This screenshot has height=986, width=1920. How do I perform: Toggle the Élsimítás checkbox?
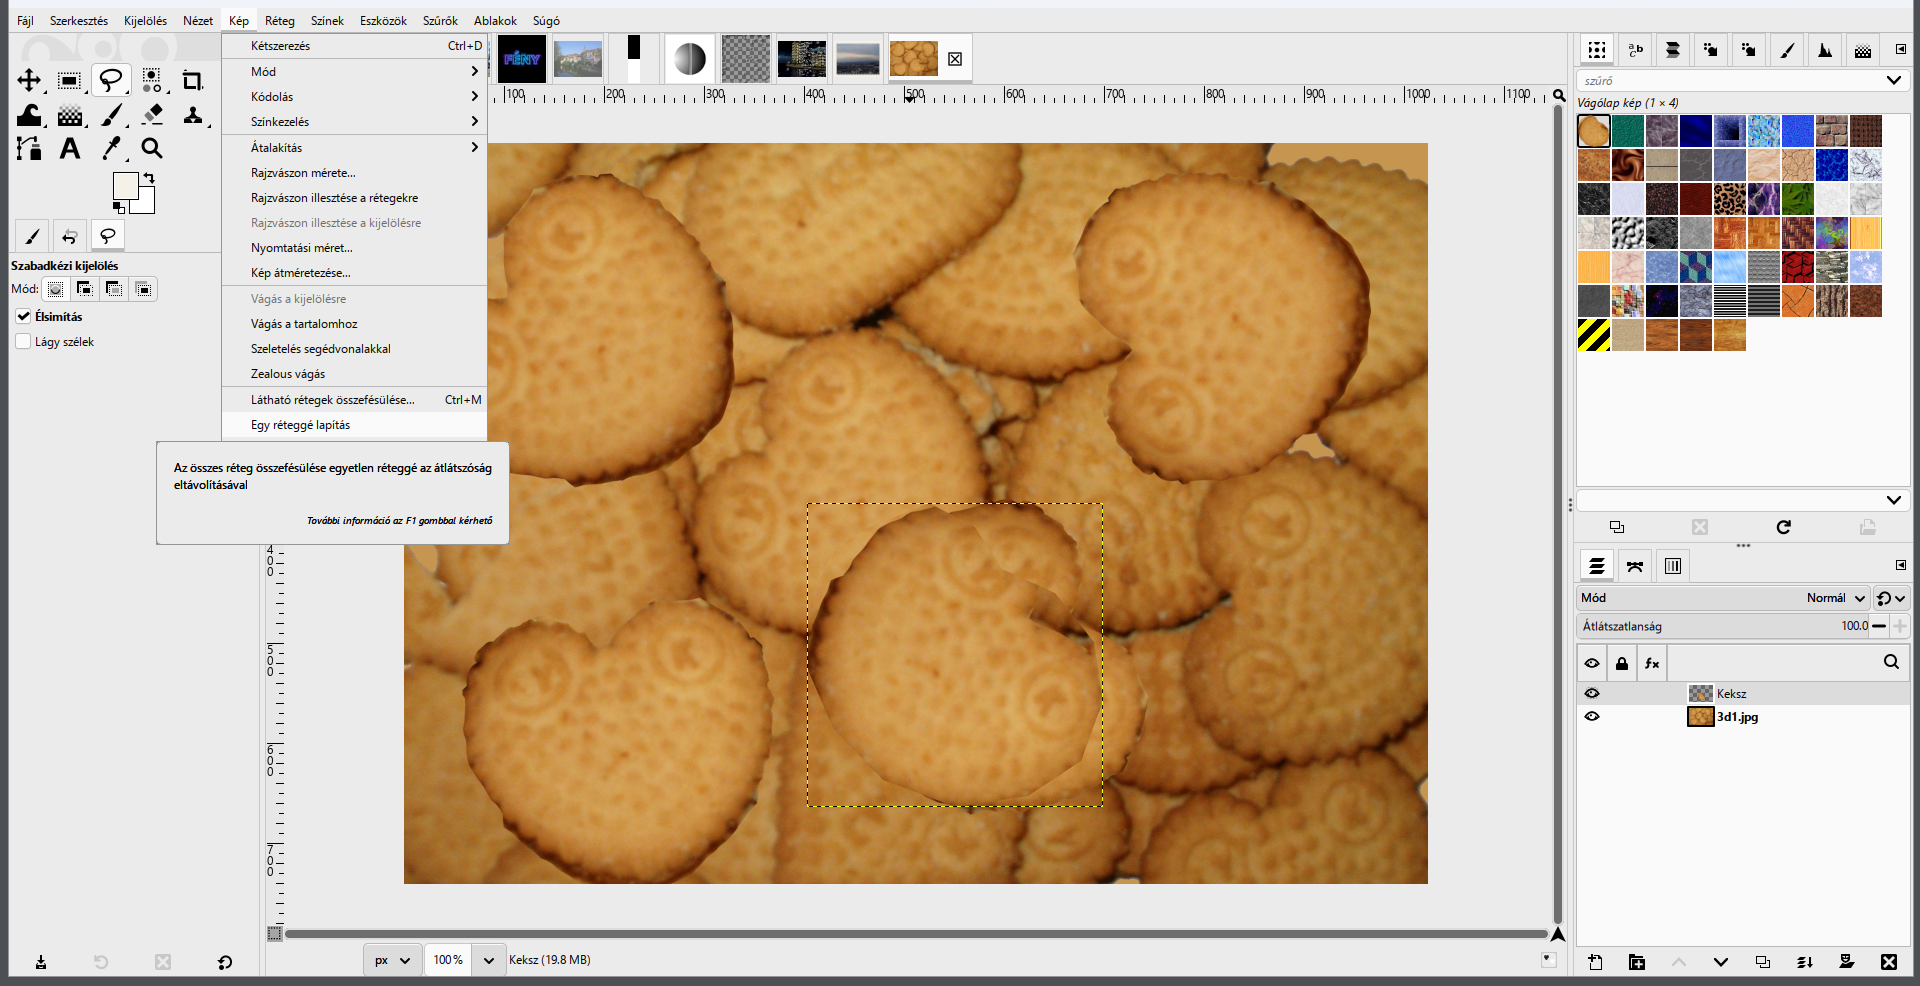(23, 316)
